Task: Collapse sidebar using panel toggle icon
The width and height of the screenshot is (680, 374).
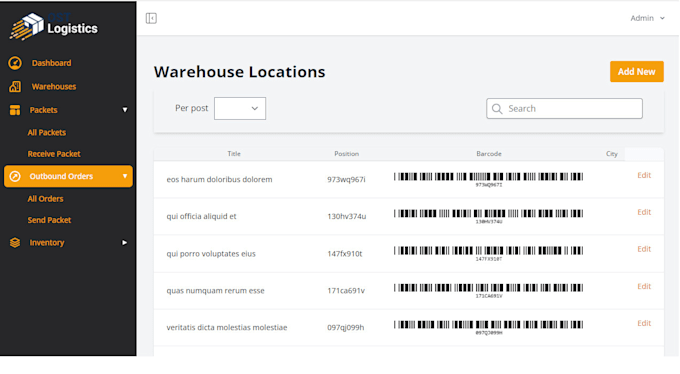Action: 151,18
